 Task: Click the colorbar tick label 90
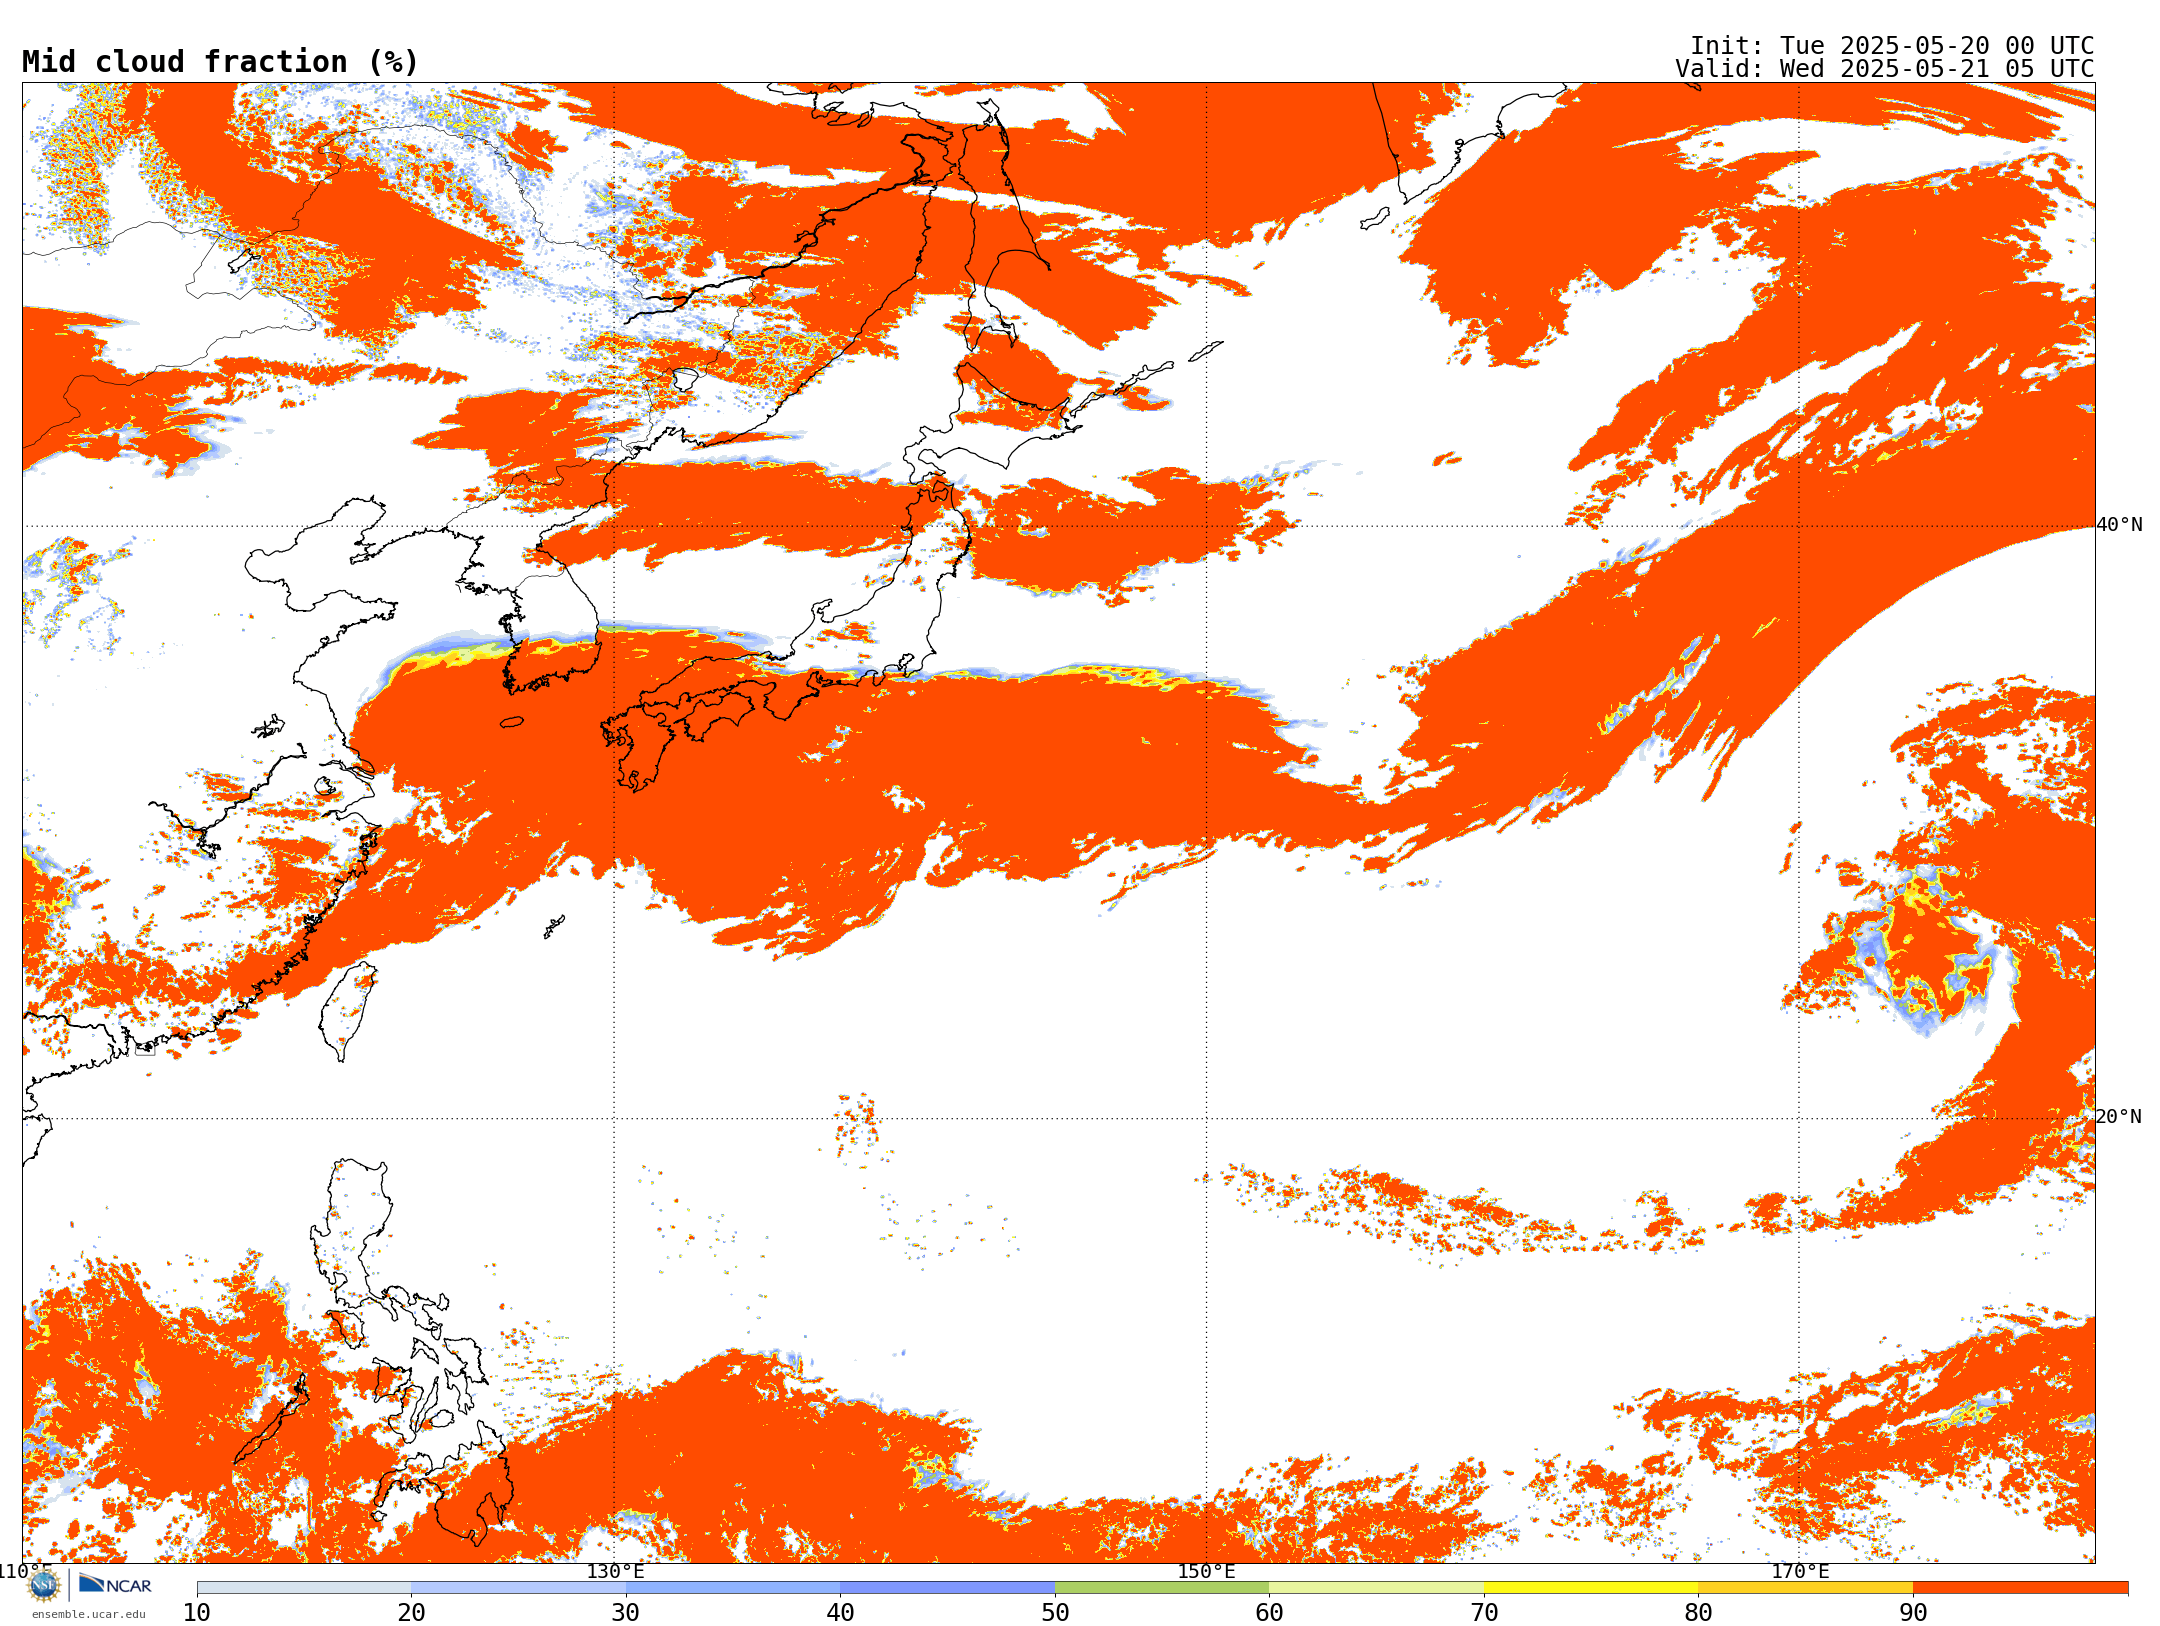[1913, 1613]
